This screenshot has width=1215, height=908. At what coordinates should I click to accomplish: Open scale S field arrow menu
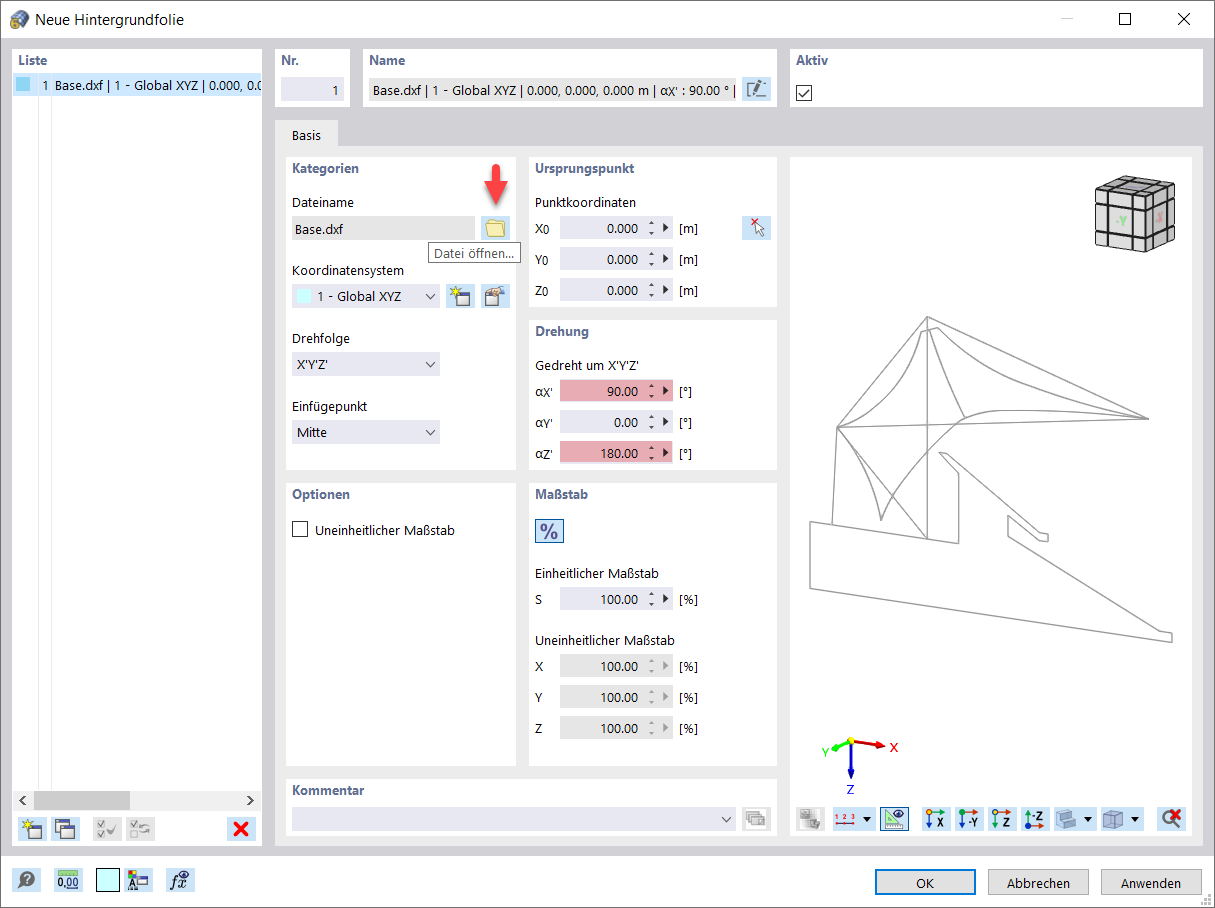pos(666,599)
